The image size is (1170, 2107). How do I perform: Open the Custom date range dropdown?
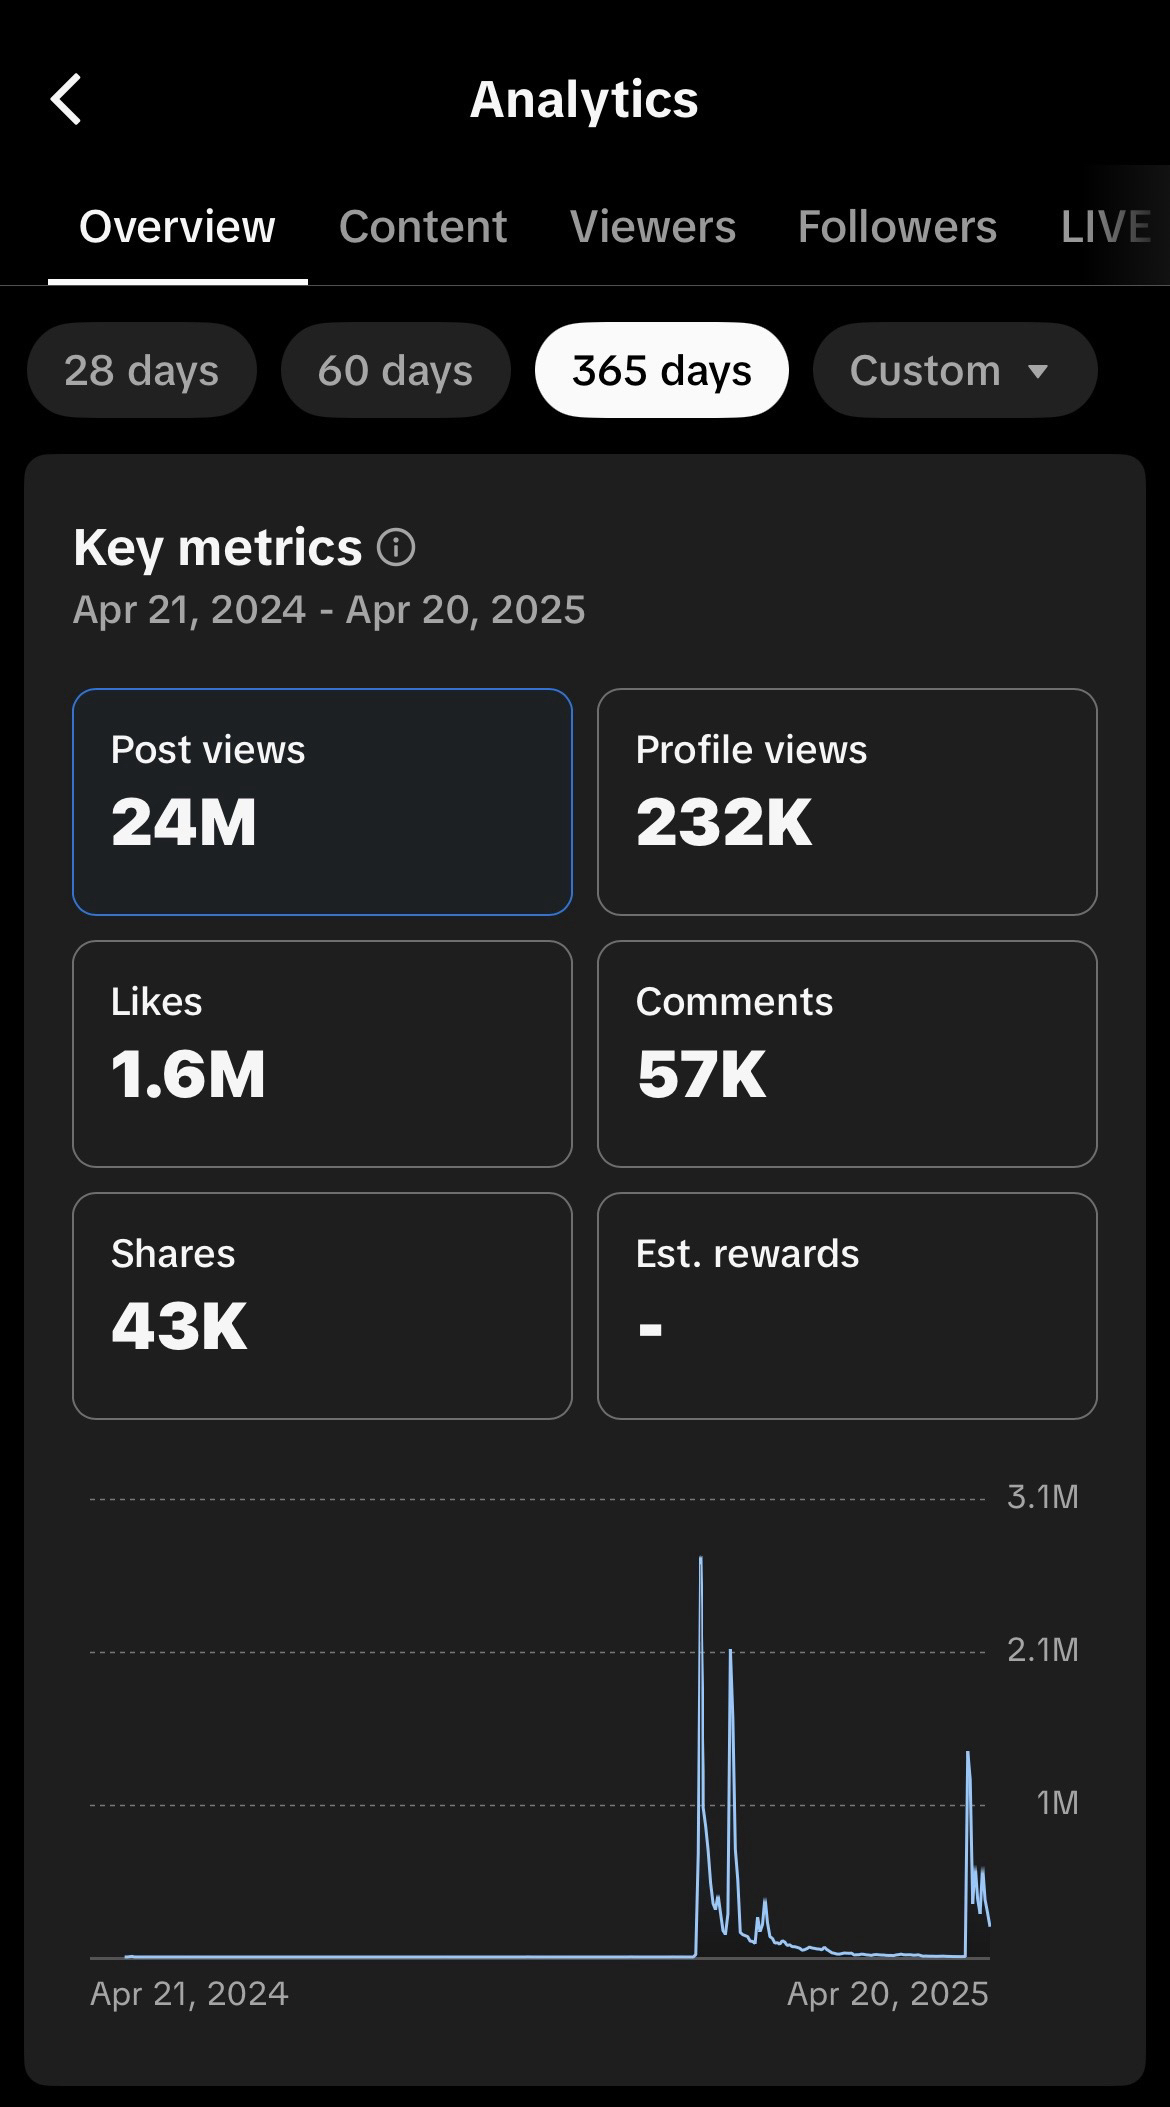954,371
